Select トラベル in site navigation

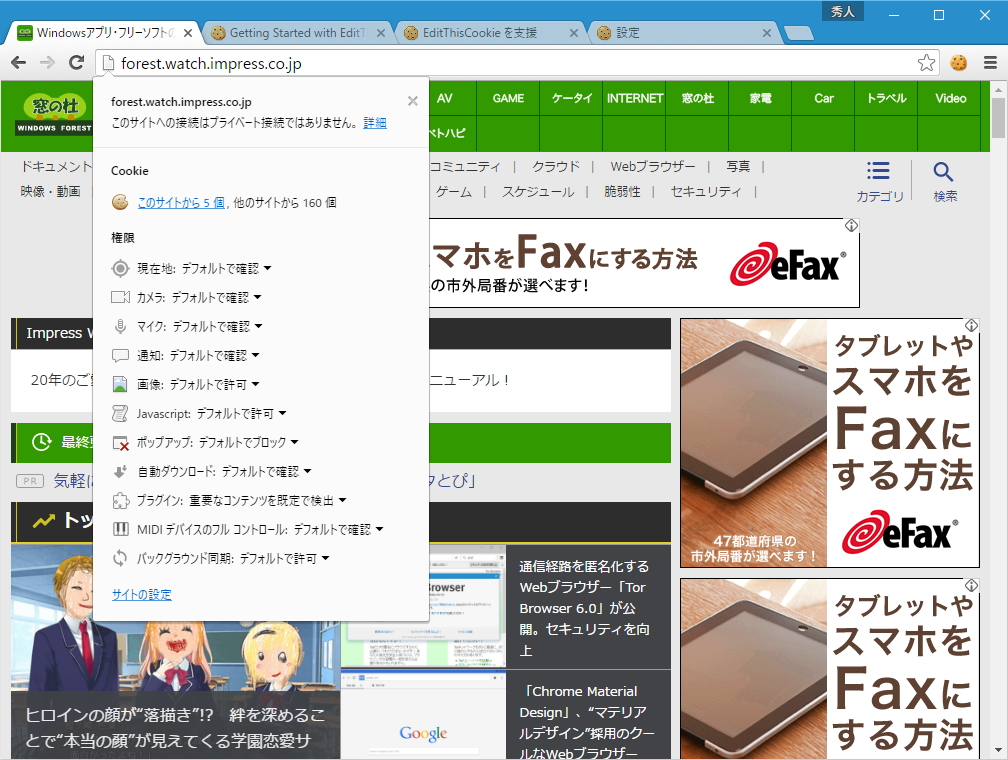tap(886, 98)
